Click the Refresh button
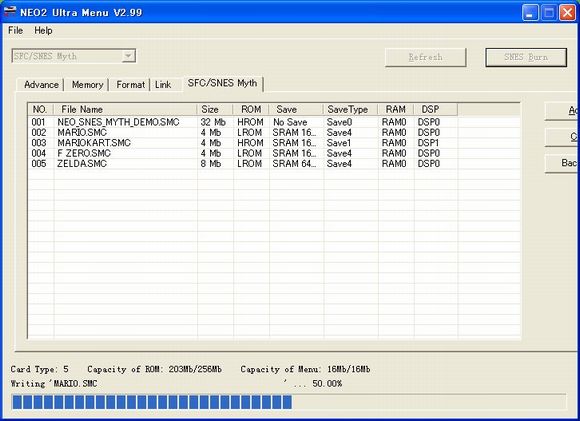 [x=425, y=57]
